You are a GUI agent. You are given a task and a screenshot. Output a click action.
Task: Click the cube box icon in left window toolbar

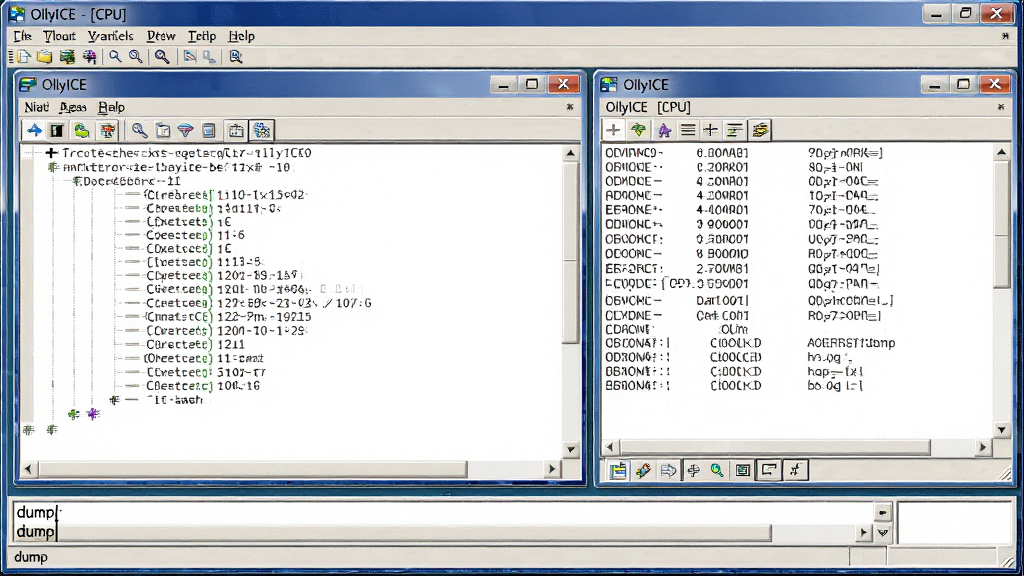[x=163, y=131]
